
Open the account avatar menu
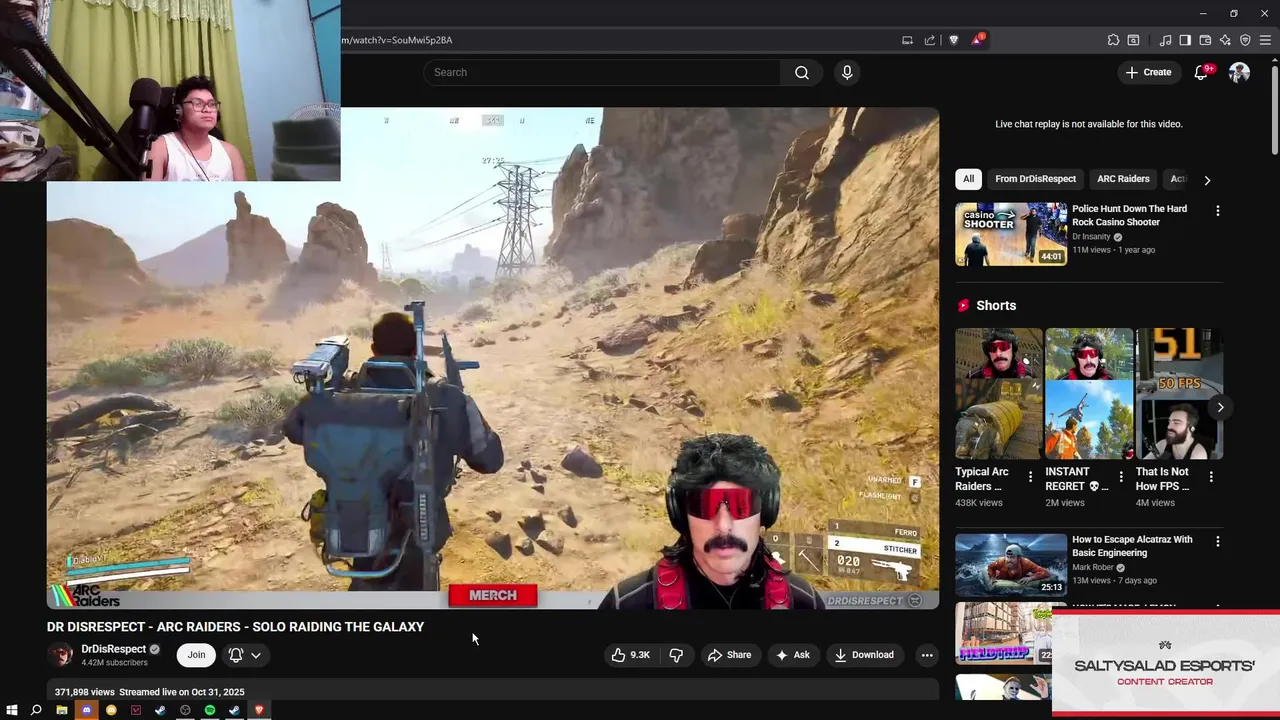1239,72
